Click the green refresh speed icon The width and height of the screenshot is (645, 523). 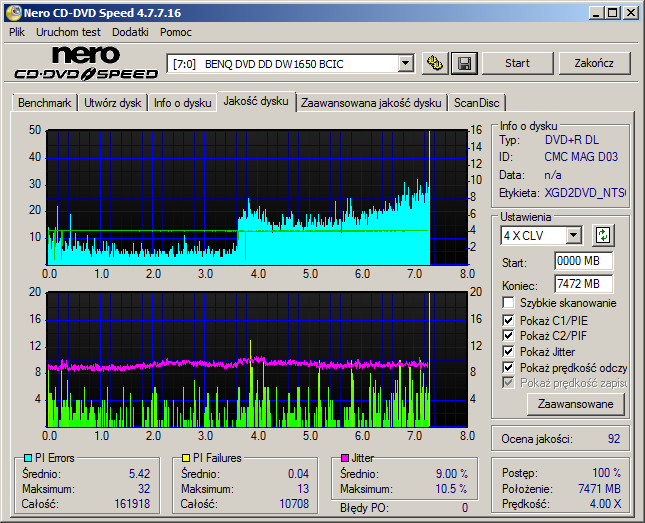[603, 235]
